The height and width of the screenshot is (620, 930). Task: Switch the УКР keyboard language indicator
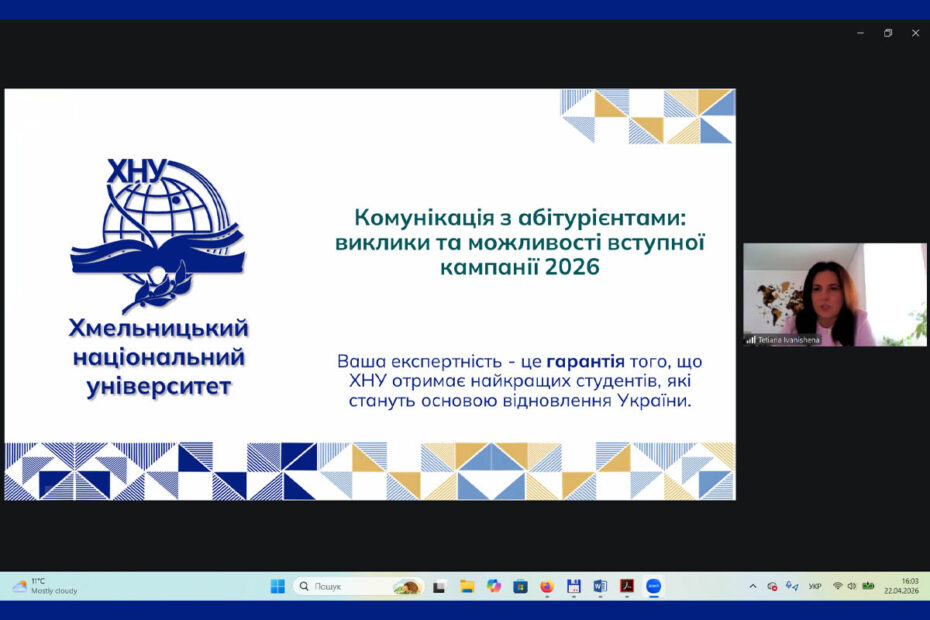click(815, 587)
